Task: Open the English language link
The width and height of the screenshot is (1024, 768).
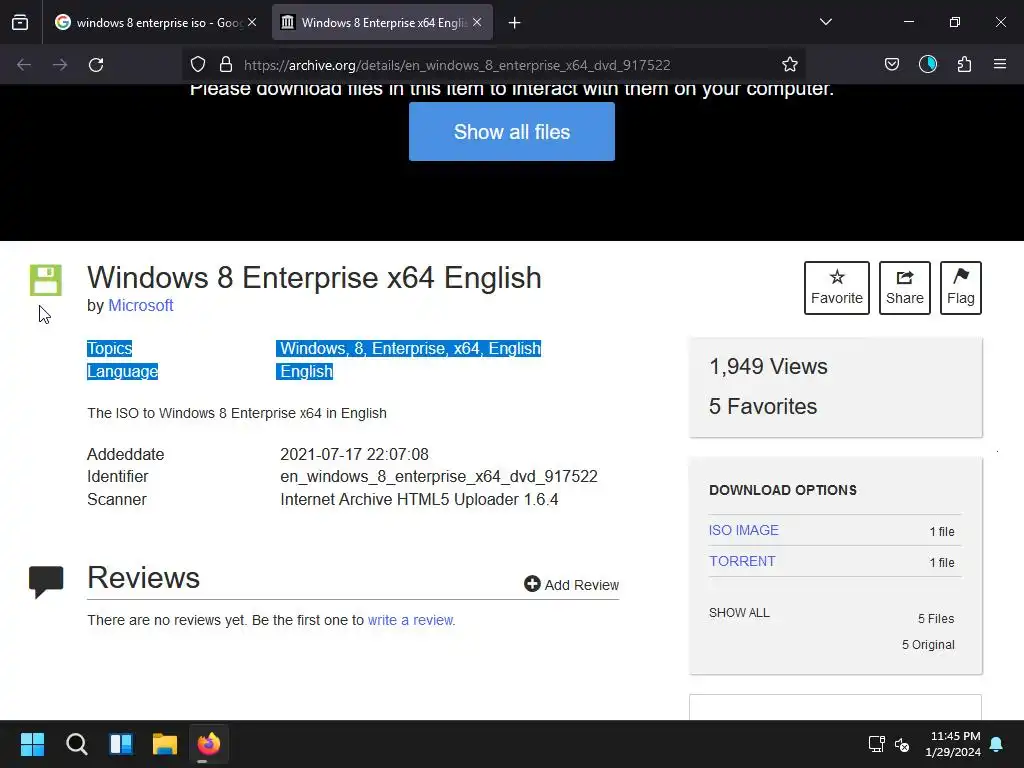Action: 306,372
